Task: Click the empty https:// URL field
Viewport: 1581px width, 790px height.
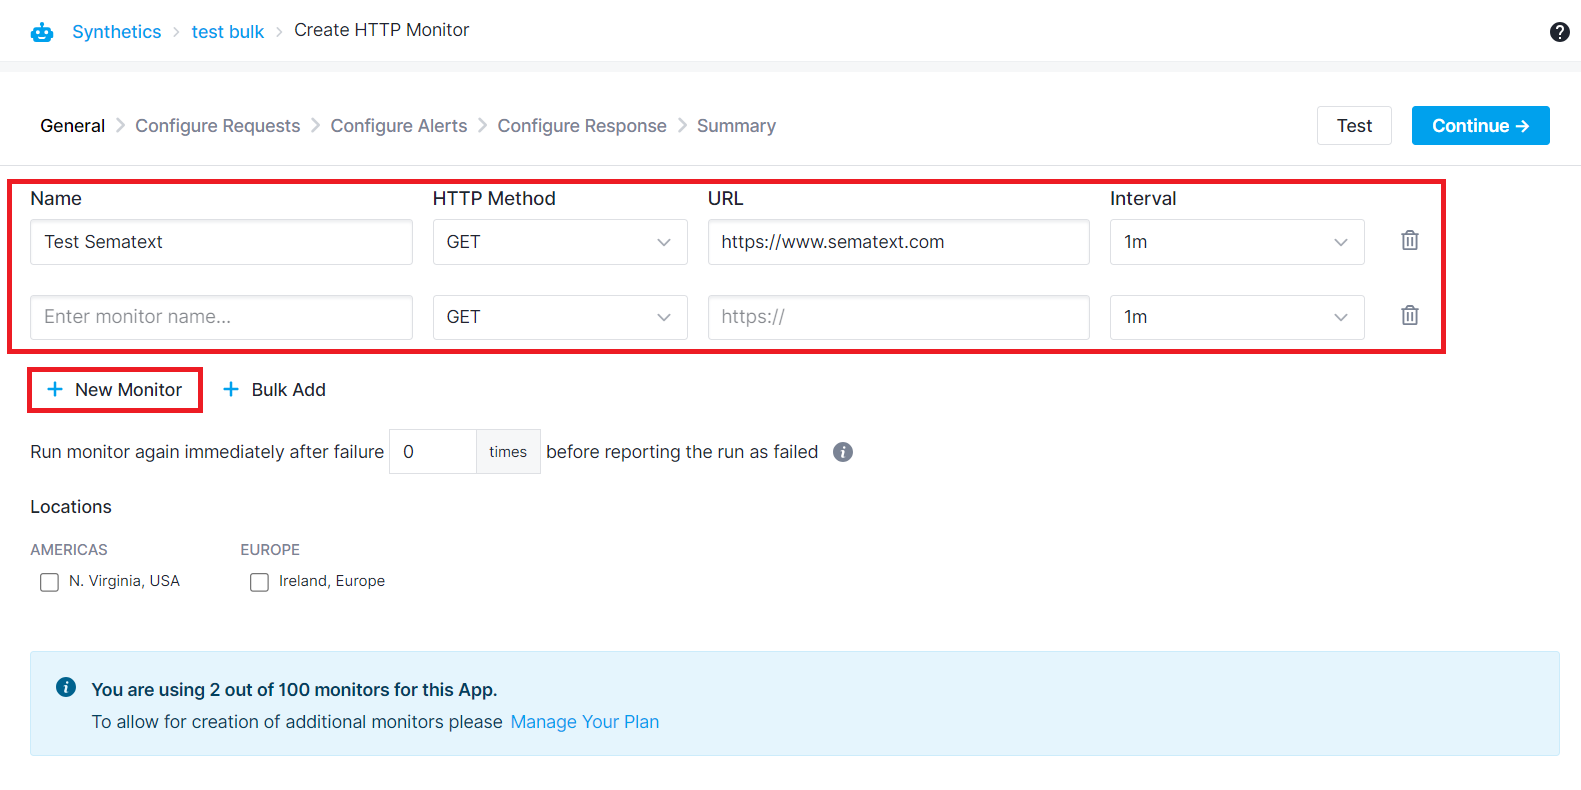Action: point(898,317)
